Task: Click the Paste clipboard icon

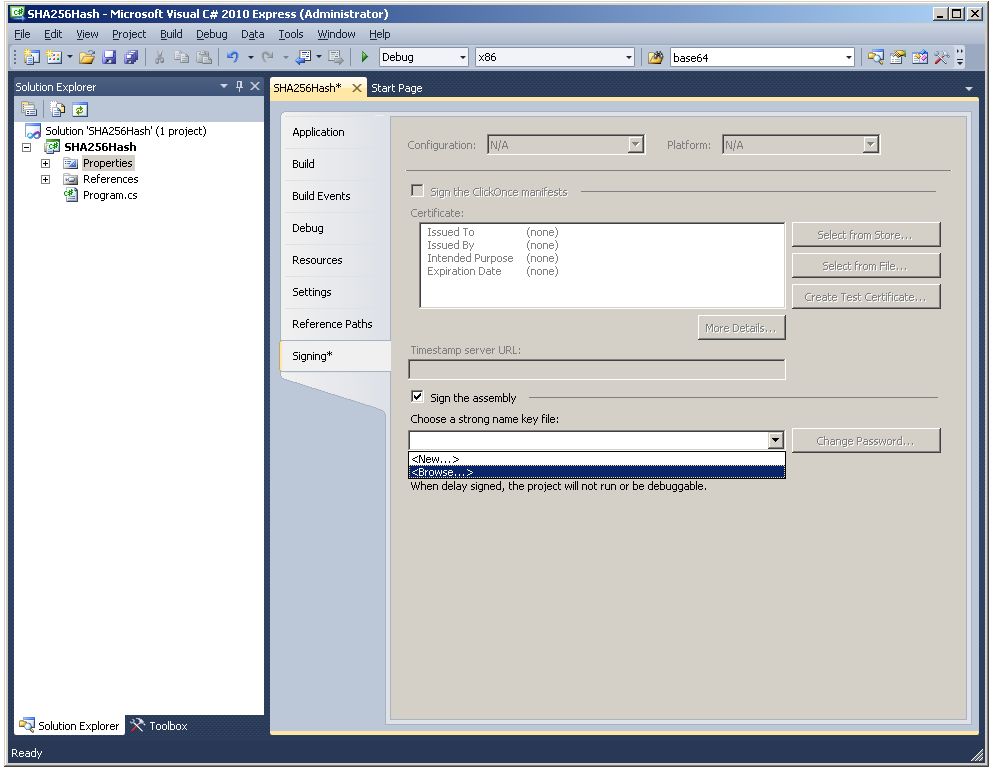Action: tap(203, 57)
